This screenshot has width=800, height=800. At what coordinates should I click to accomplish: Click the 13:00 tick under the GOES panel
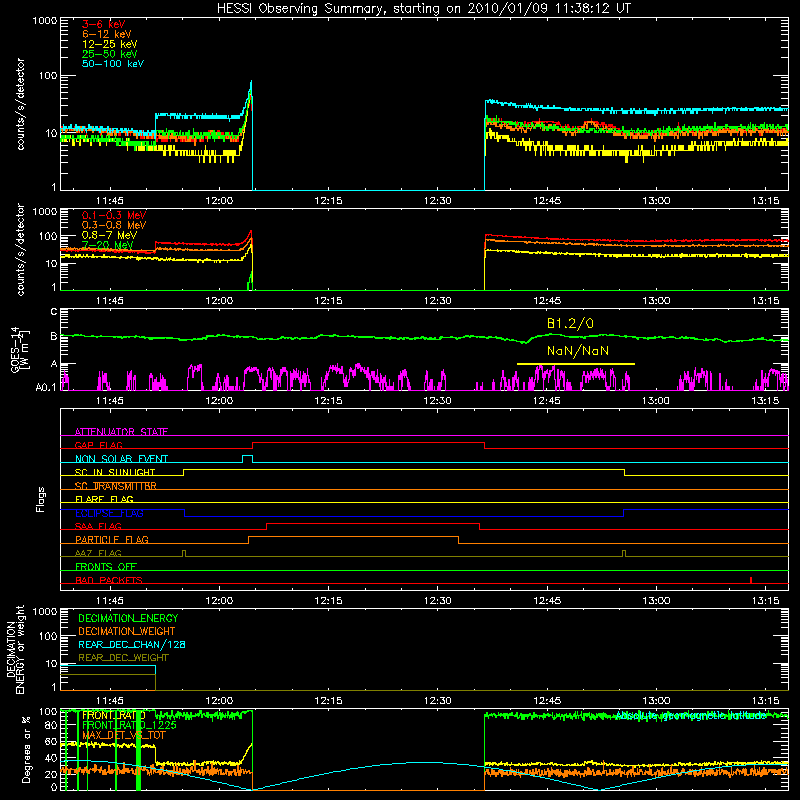pyautogui.click(x=656, y=401)
